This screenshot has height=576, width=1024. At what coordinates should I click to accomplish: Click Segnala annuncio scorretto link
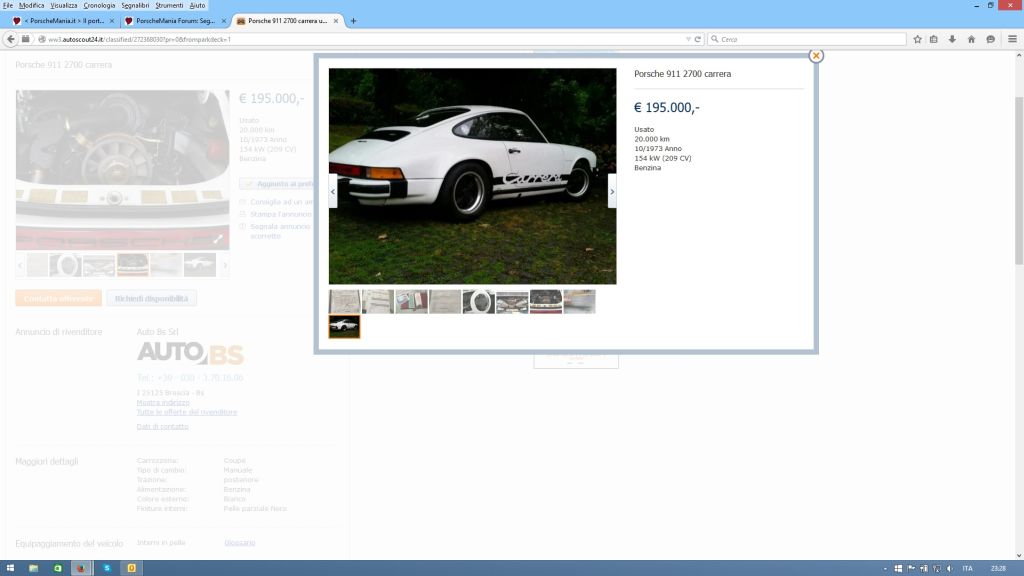click(280, 231)
